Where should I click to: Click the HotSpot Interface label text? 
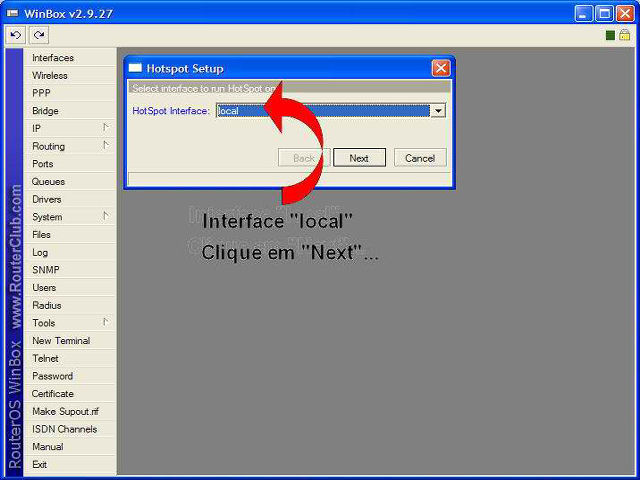(171, 111)
